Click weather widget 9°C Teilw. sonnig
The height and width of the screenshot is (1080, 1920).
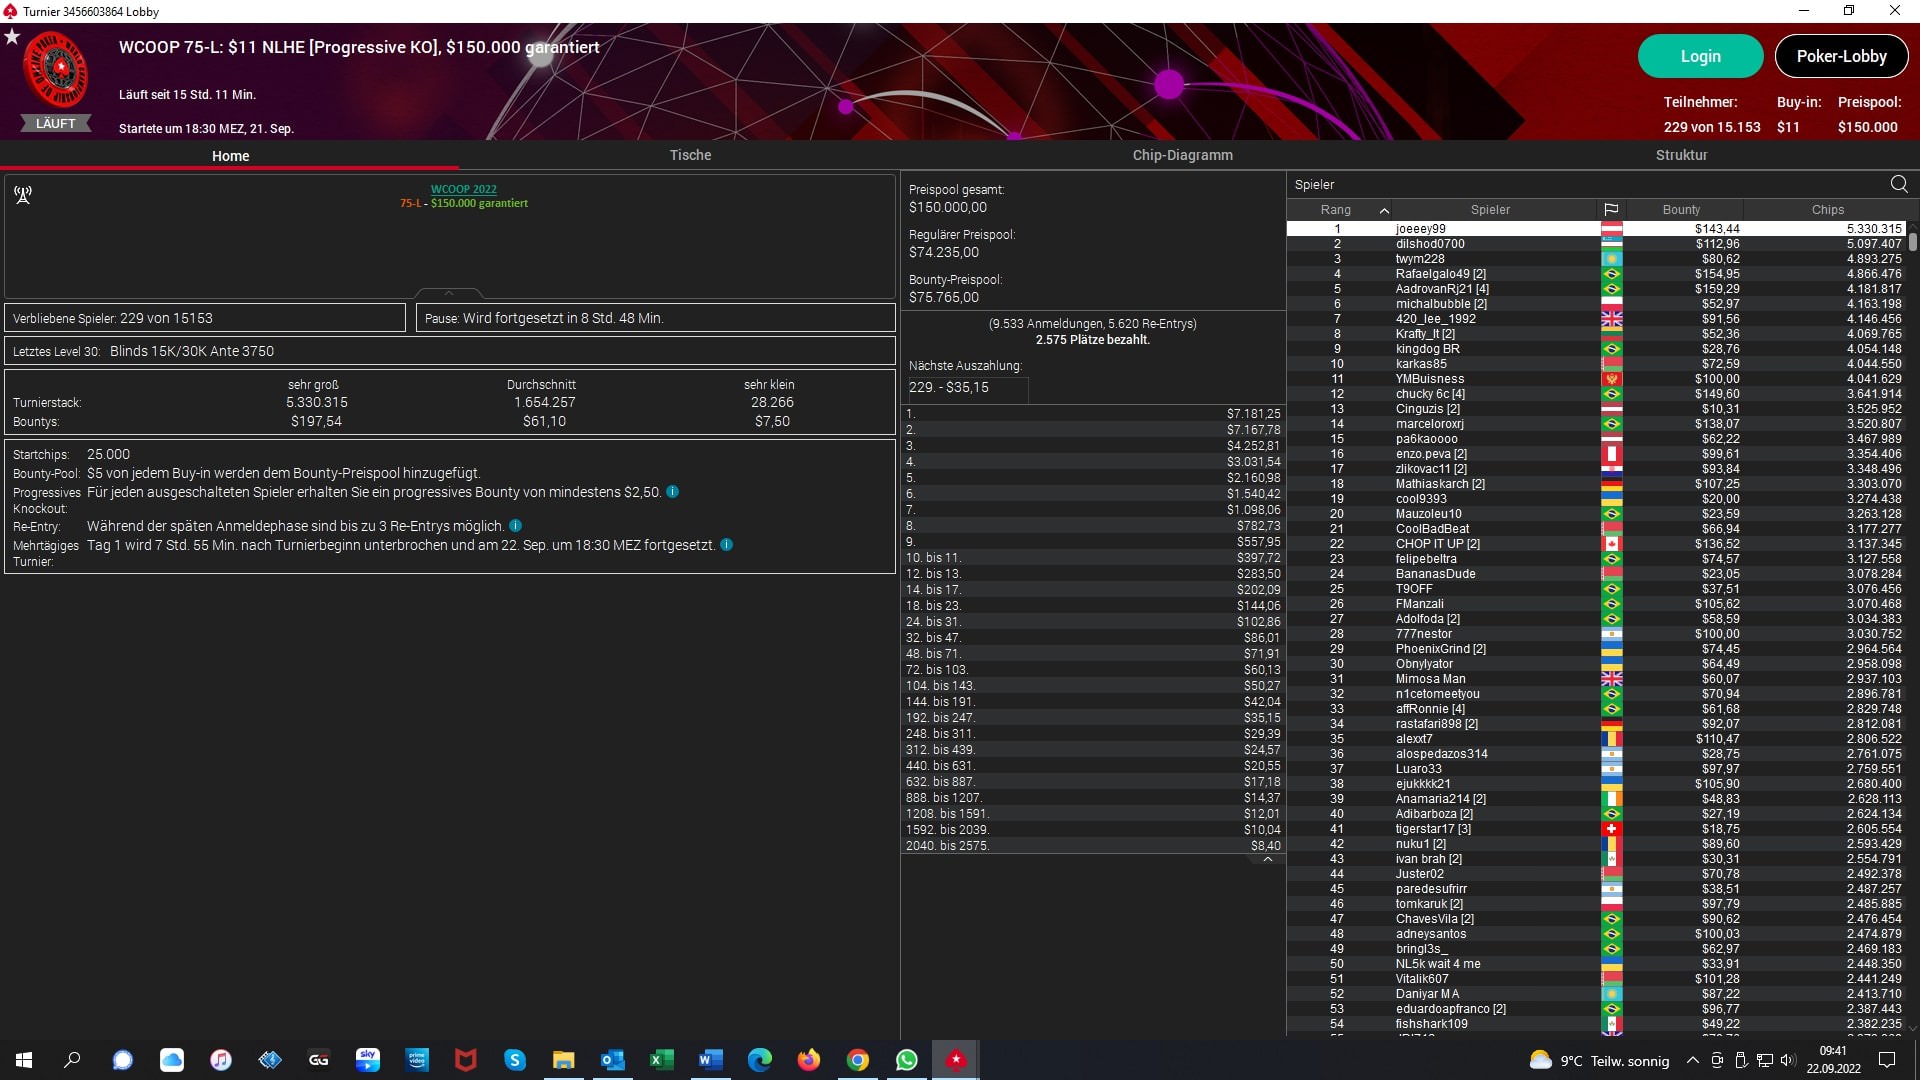[1599, 1061]
